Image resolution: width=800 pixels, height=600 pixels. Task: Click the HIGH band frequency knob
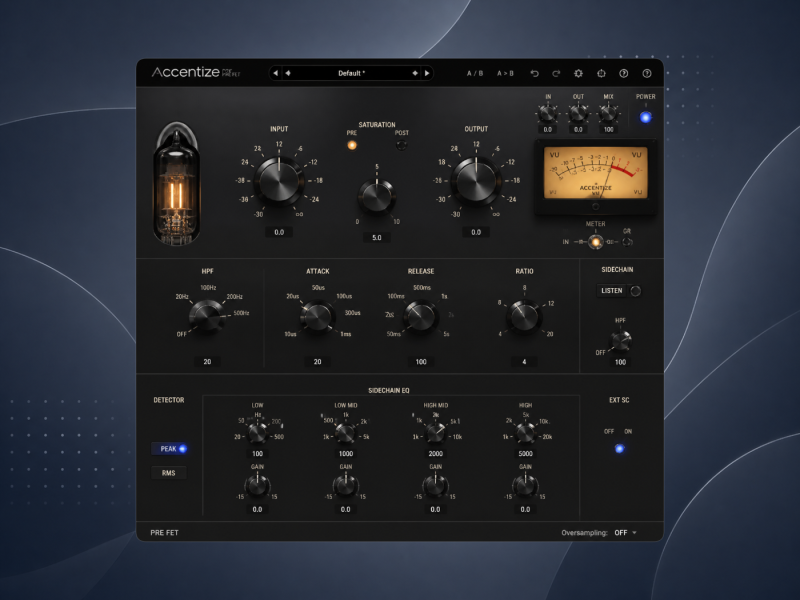pos(525,433)
